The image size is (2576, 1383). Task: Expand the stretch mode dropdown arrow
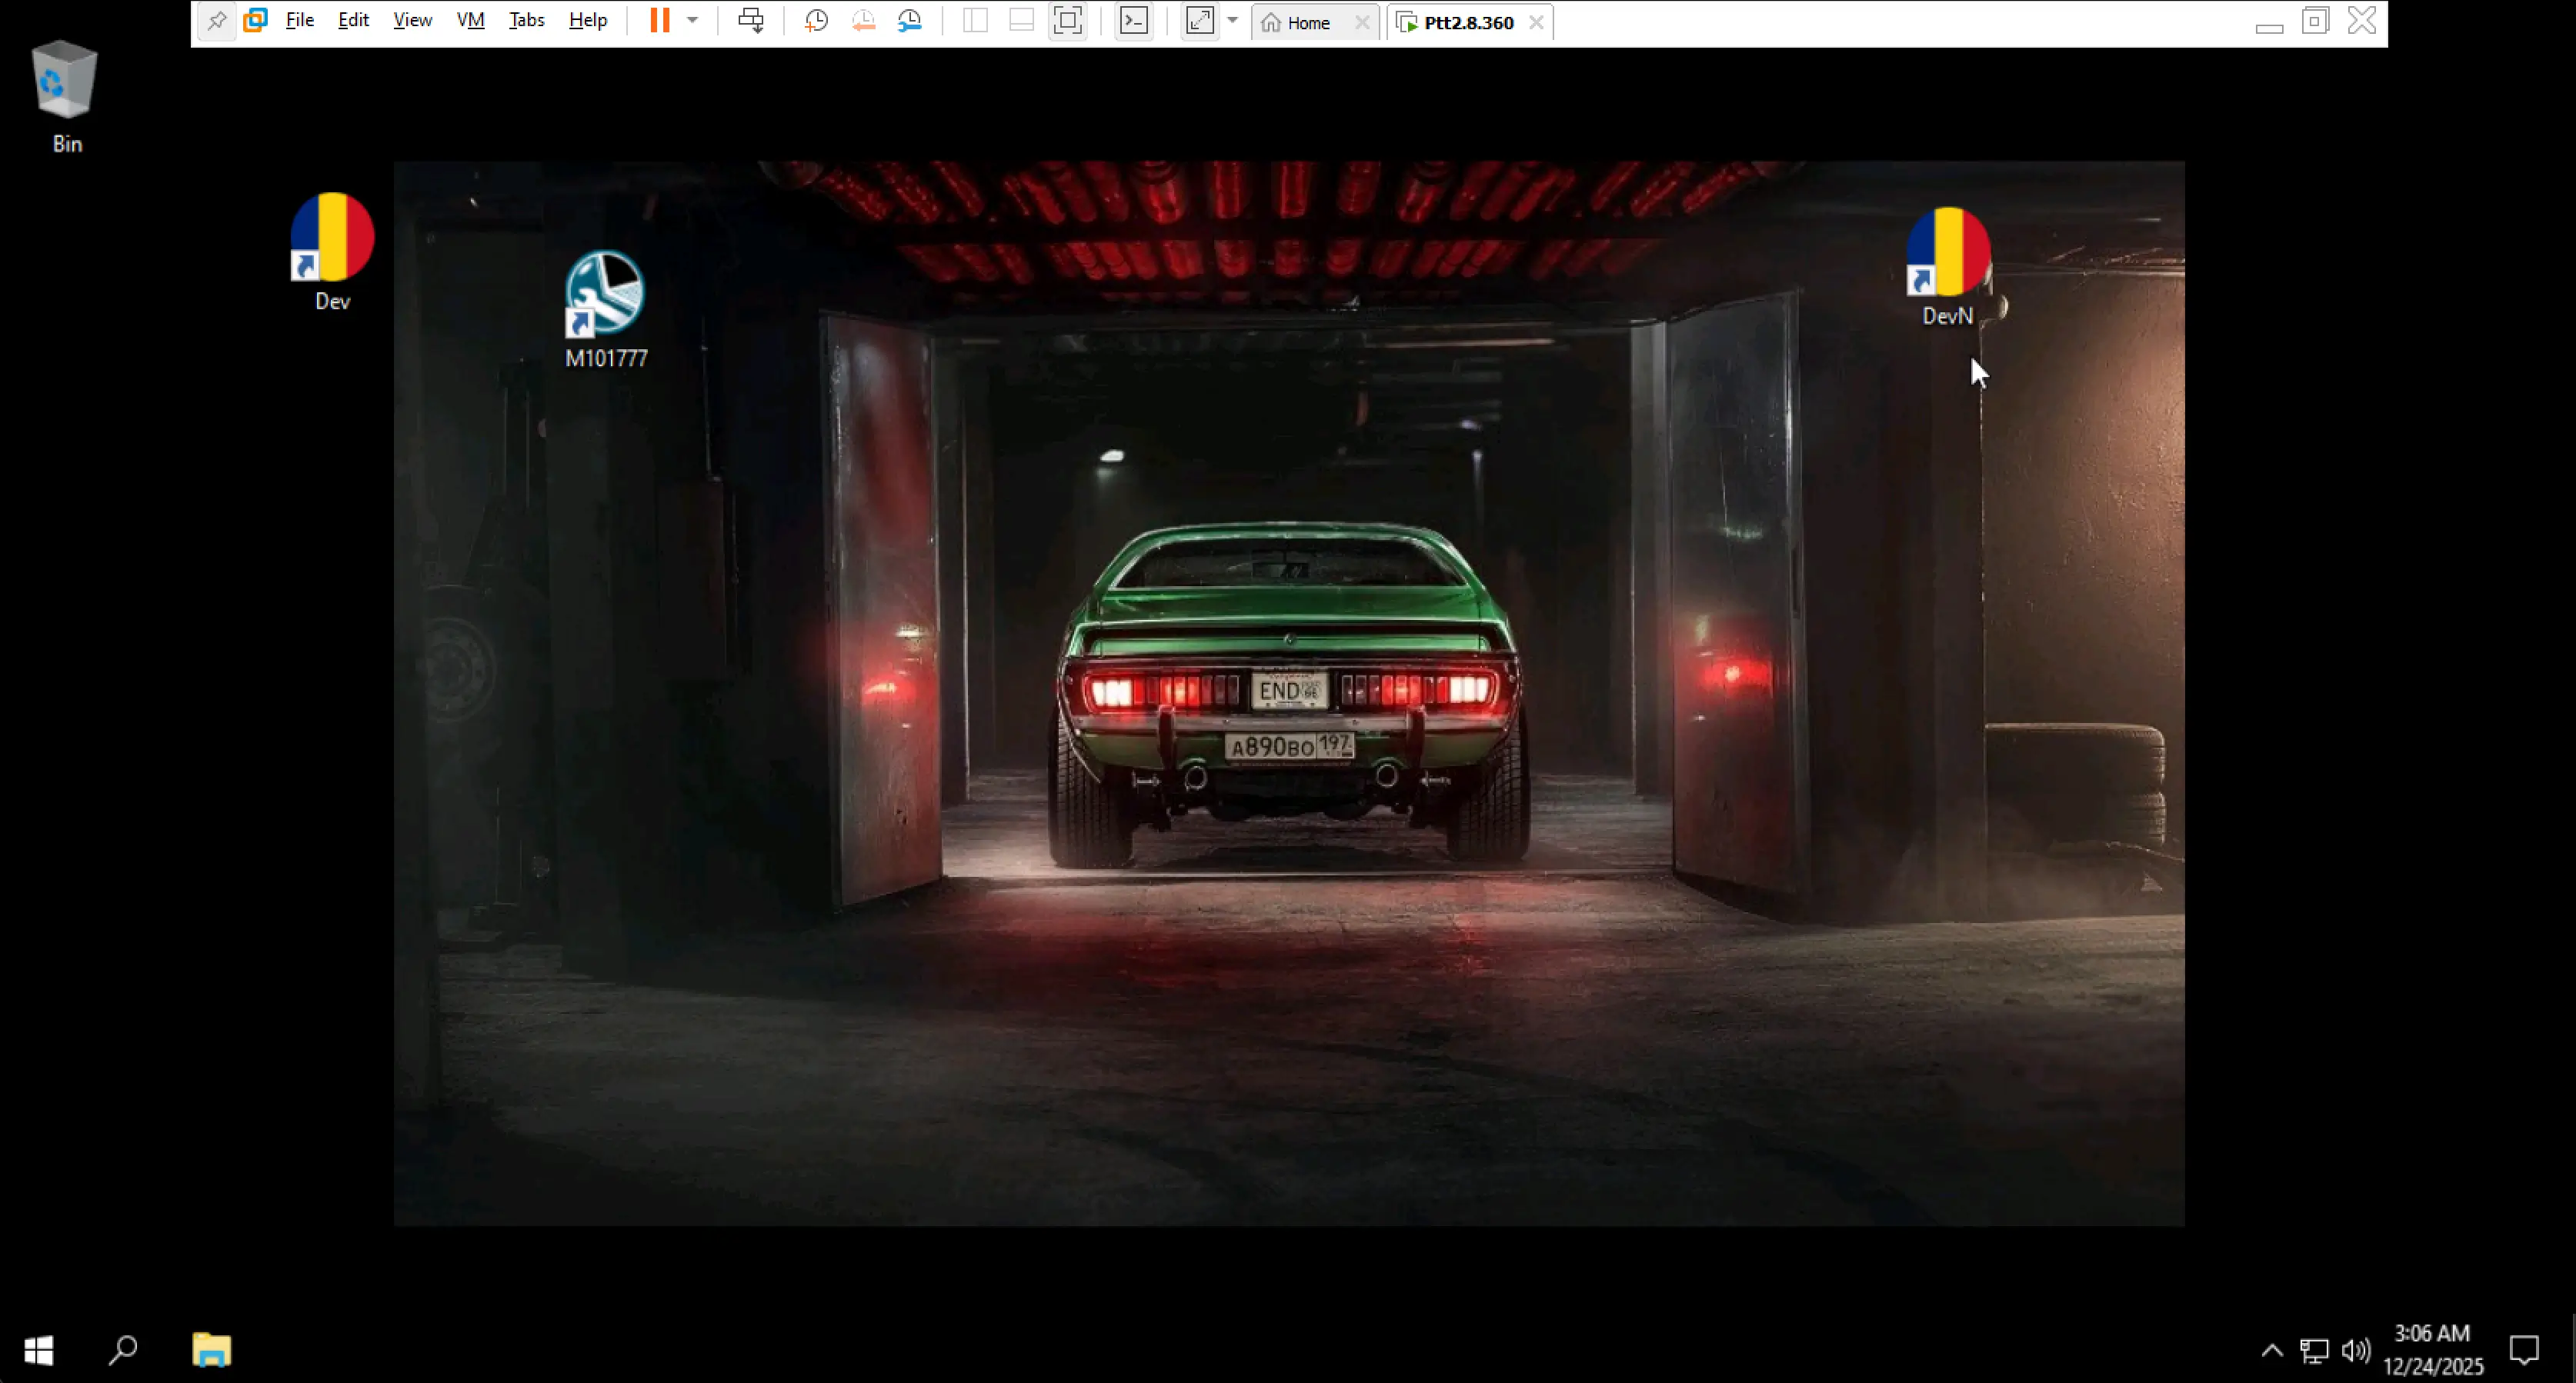pyautogui.click(x=1232, y=21)
